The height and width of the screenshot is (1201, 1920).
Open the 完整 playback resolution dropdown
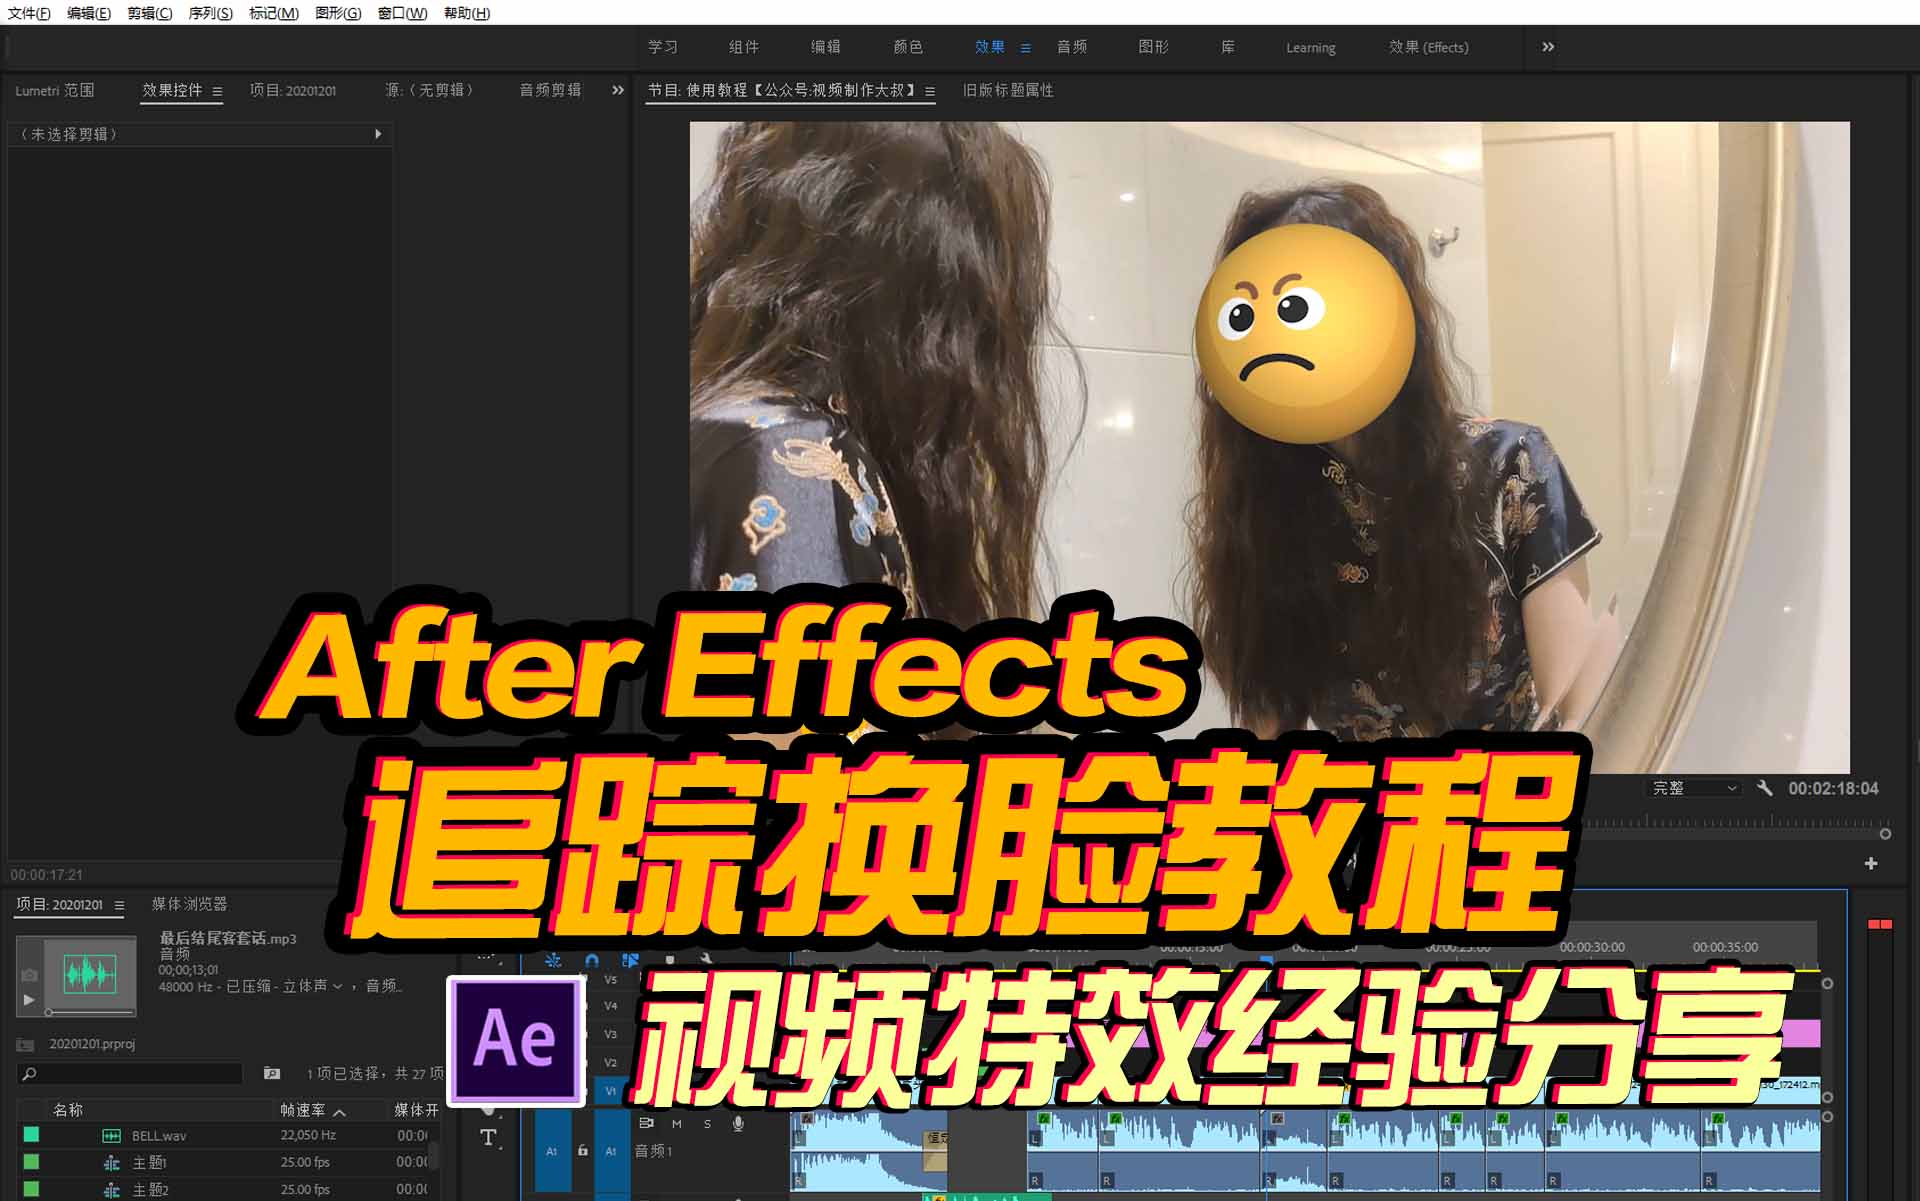click(x=1694, y=788)
